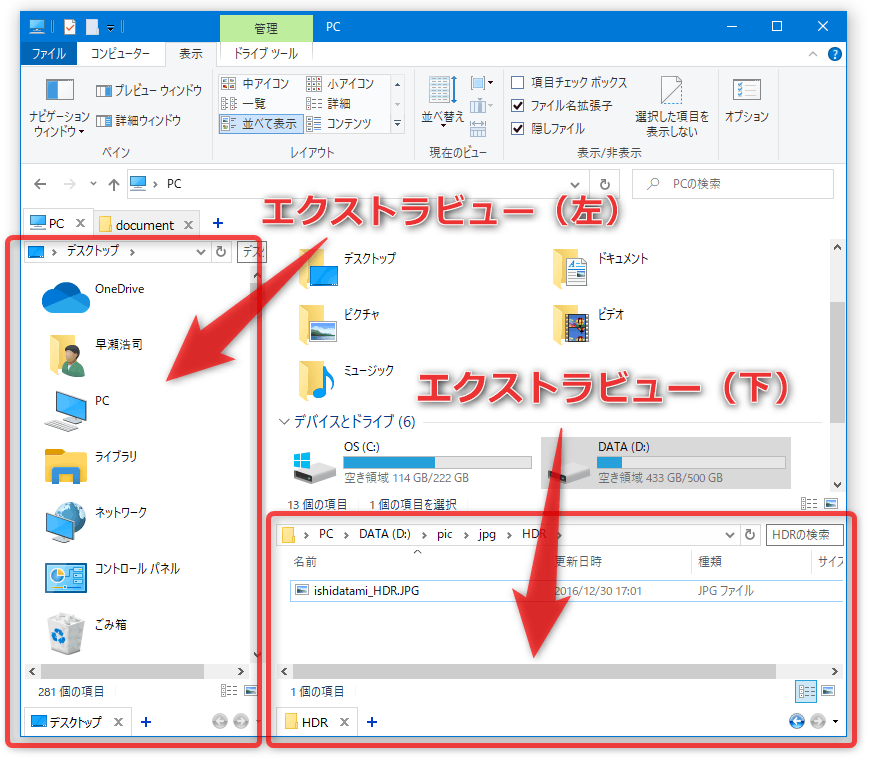Open the OneDrive cloud icon
Screen dimensions: 870x760
66,296
